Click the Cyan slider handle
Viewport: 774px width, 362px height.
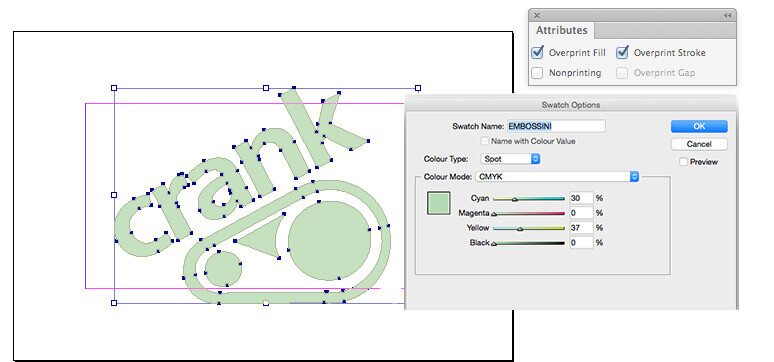click(x=514, y=200)
